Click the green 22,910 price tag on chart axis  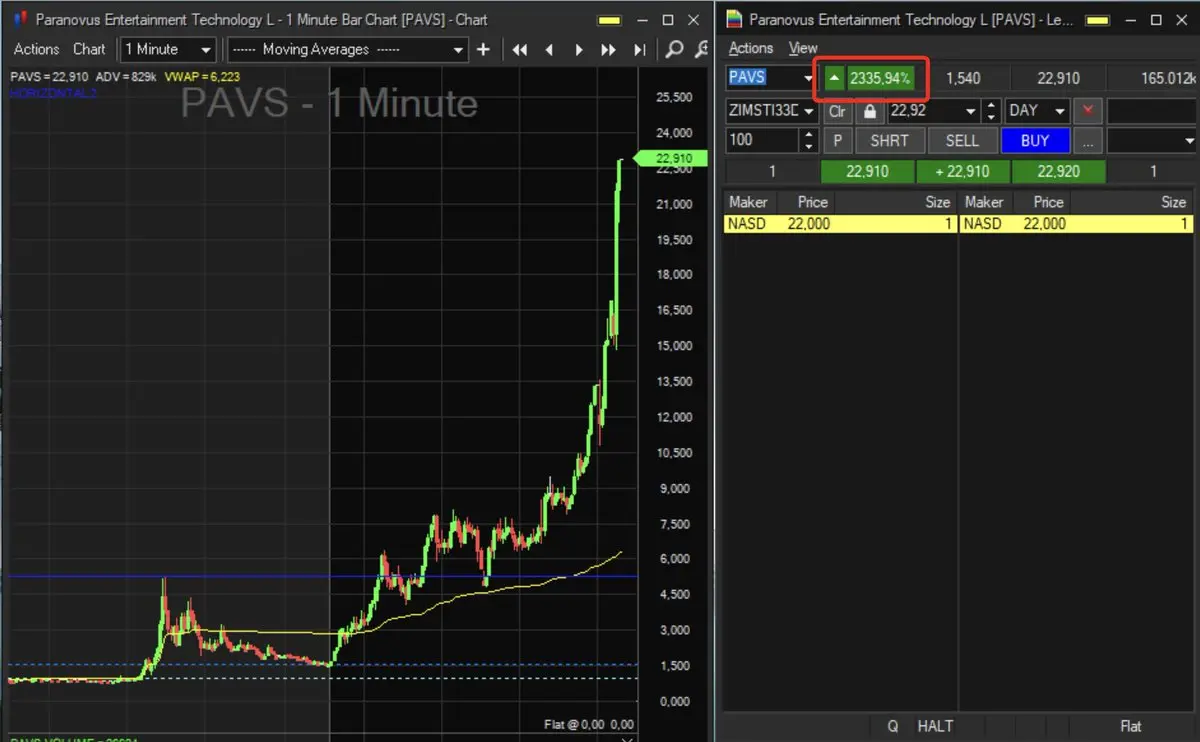670,158
